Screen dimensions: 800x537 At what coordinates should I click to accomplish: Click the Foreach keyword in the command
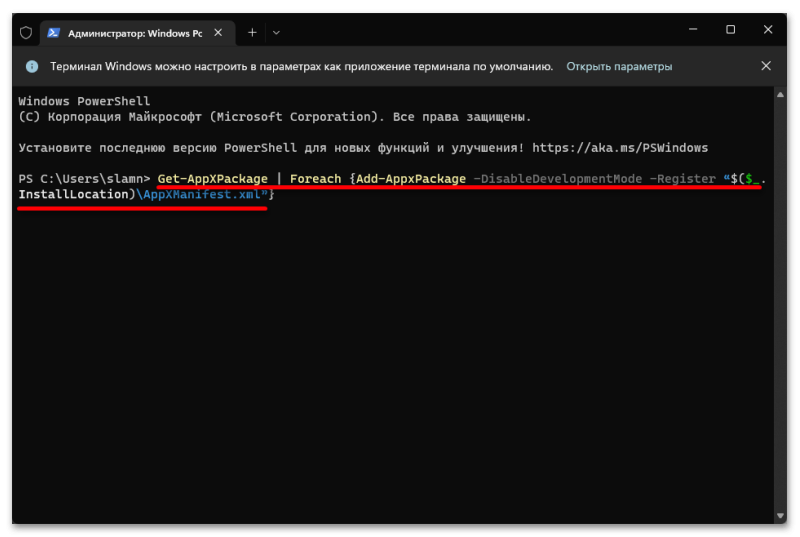coord(315,179)
